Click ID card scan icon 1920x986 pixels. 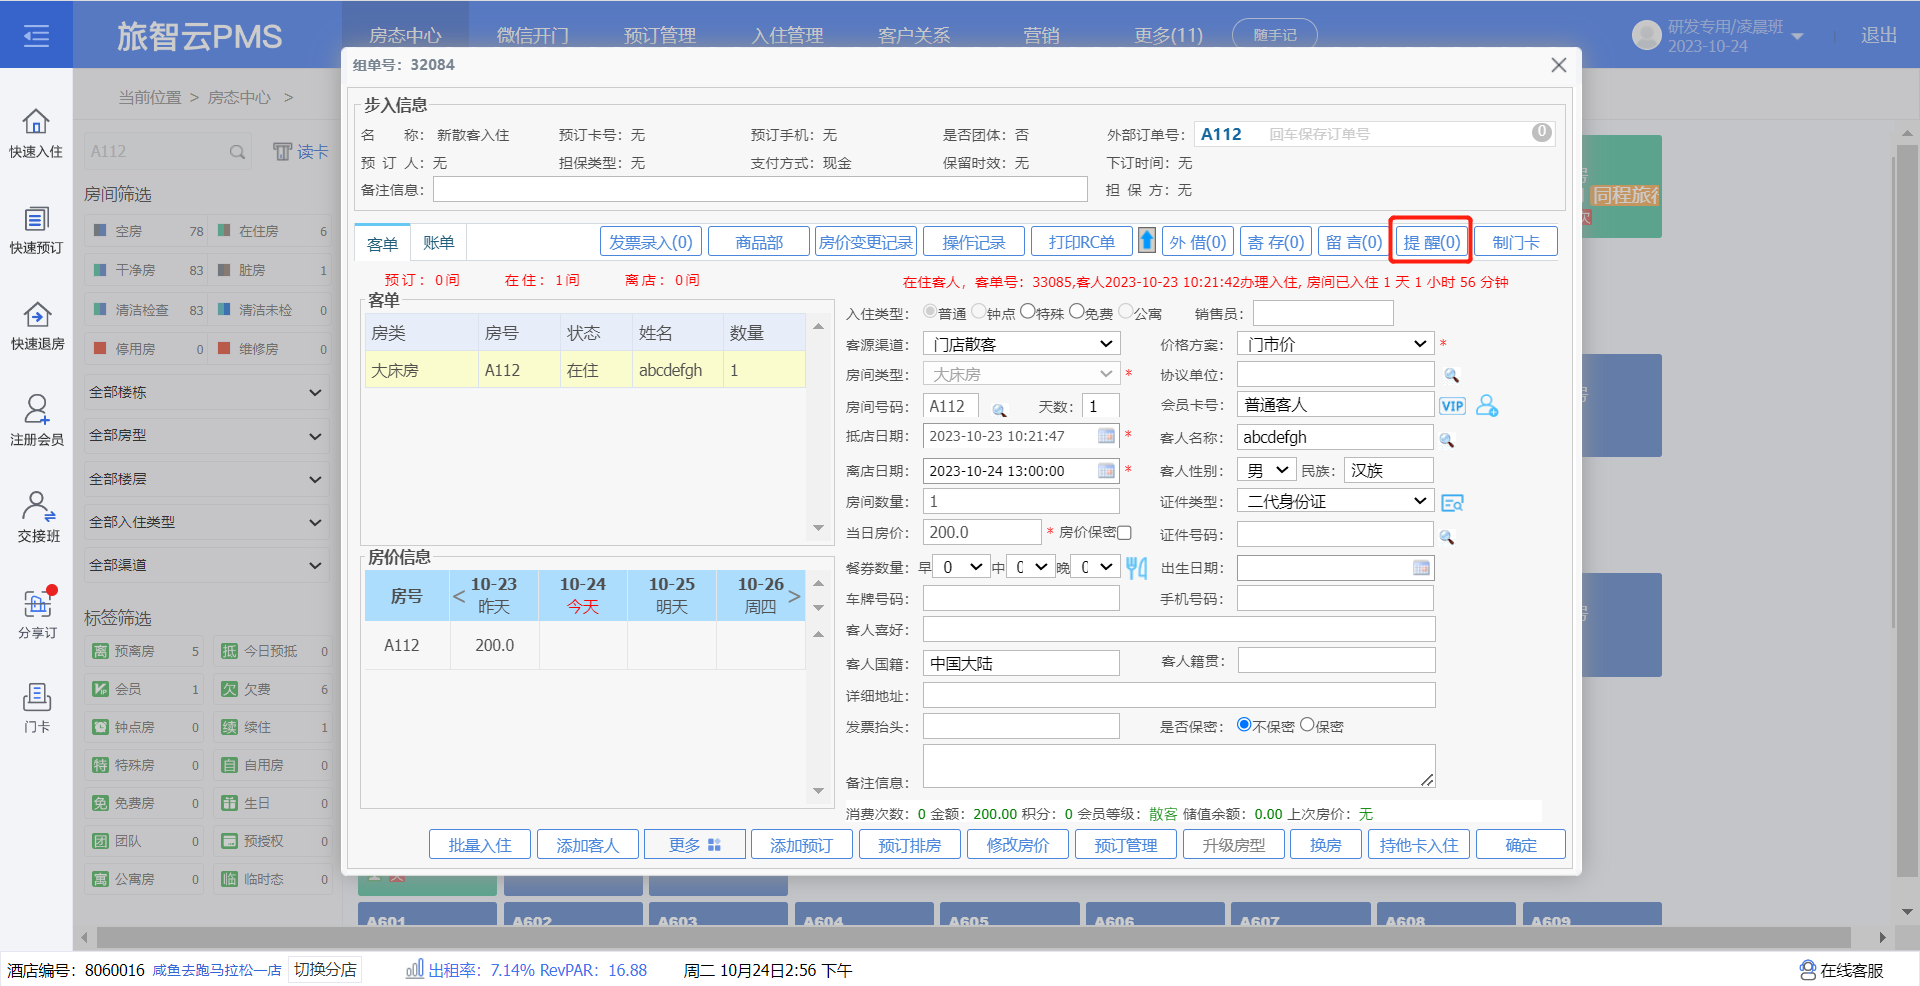point(1452,502)
